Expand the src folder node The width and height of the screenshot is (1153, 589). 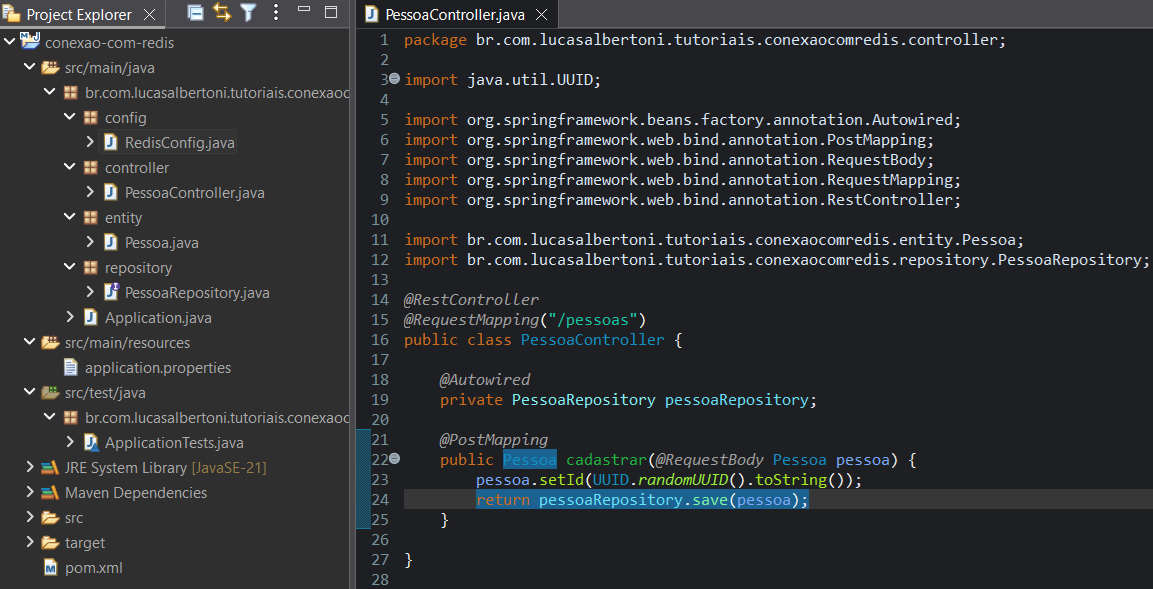click(x=28, y=517)
